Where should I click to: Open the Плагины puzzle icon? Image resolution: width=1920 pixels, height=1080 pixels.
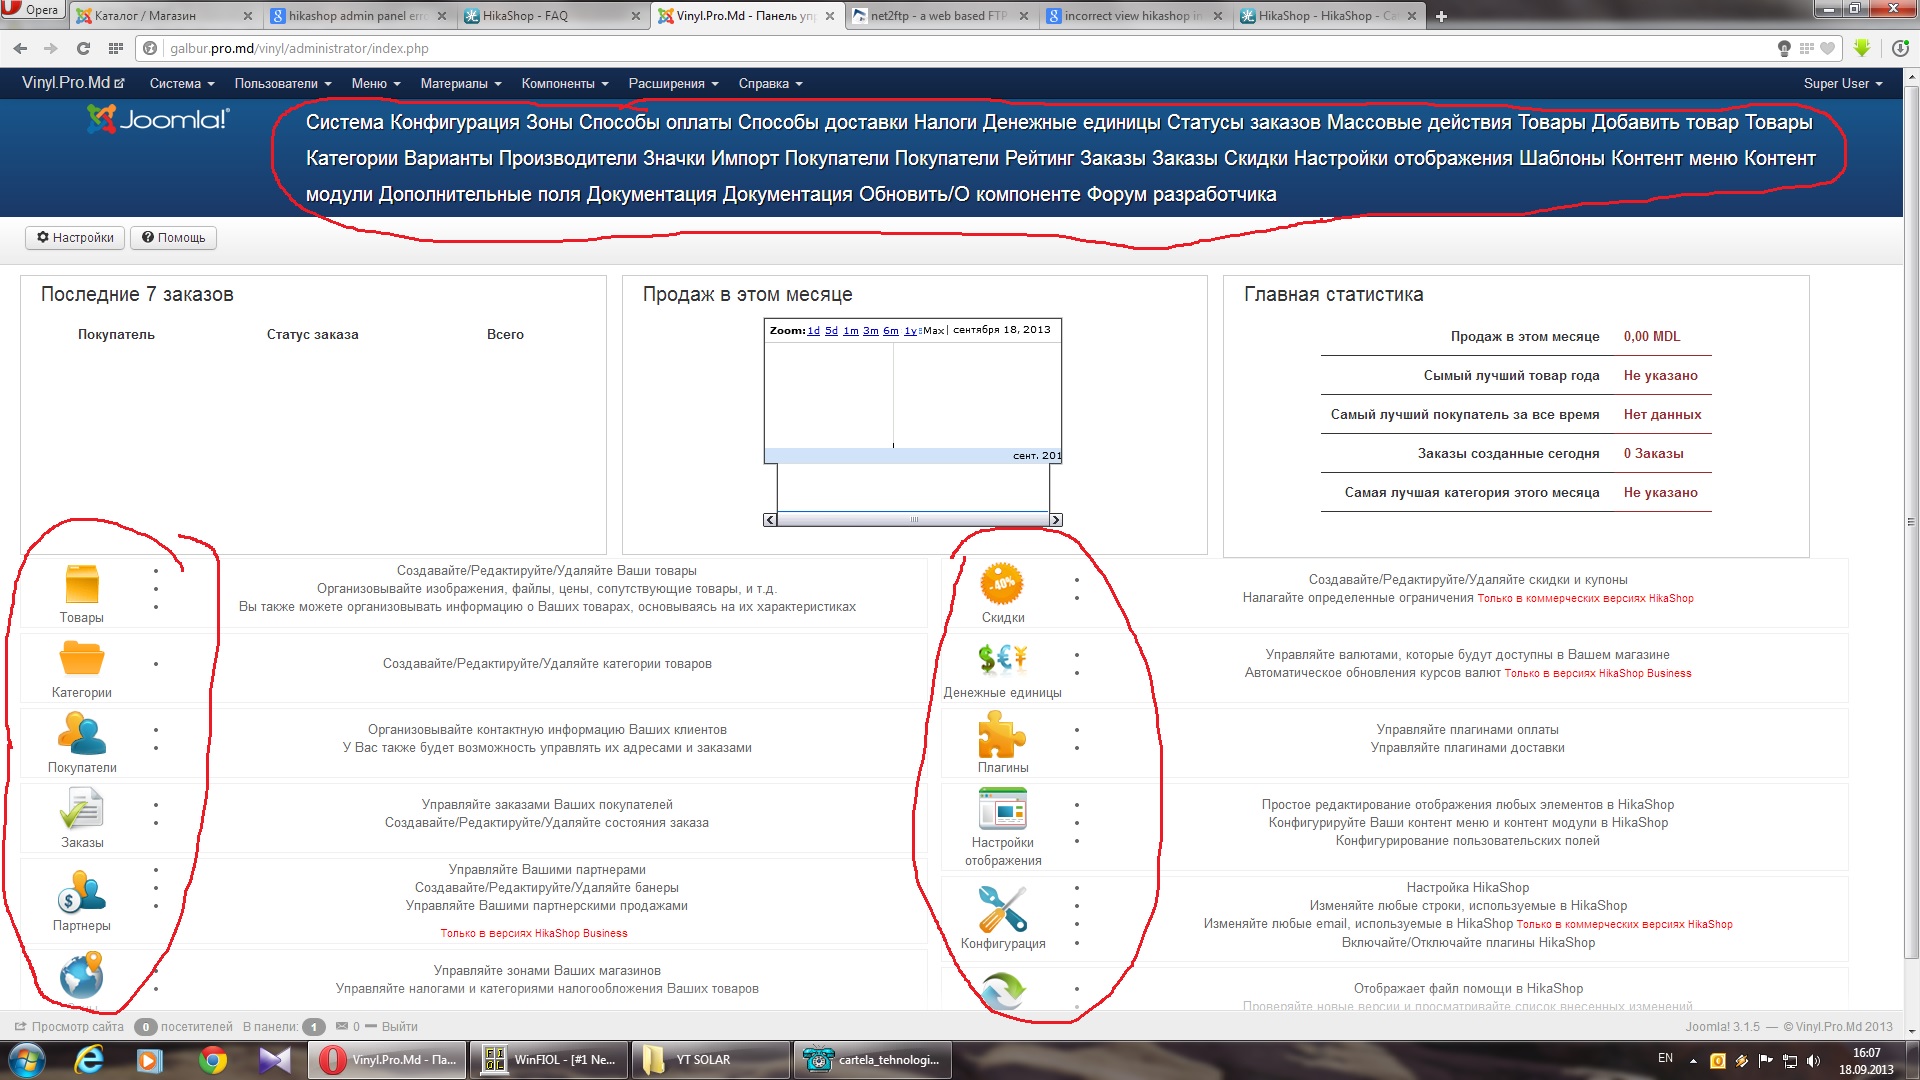coord(1002,735)
